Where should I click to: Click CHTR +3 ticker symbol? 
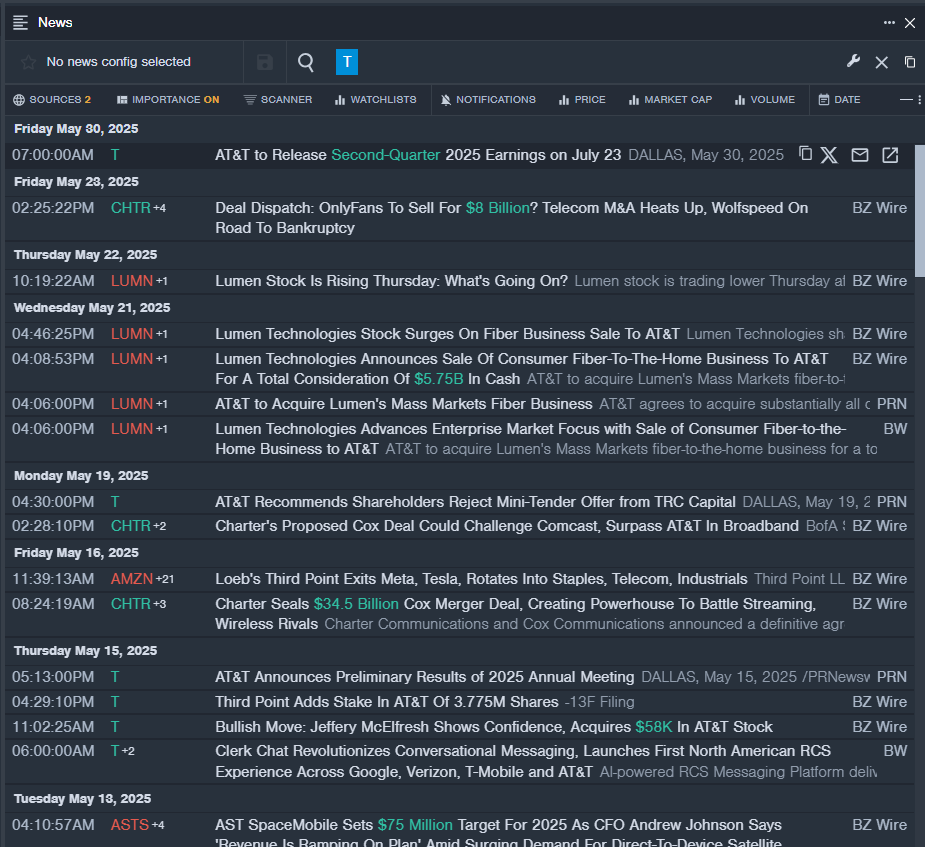click(x=131, y=604)
